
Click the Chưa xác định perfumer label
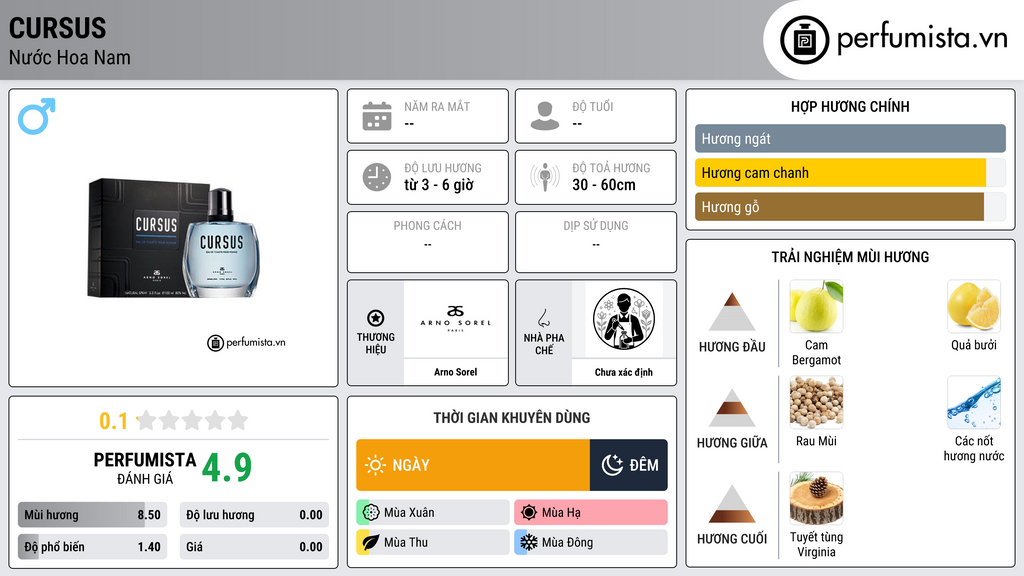[x=624, y=372]
